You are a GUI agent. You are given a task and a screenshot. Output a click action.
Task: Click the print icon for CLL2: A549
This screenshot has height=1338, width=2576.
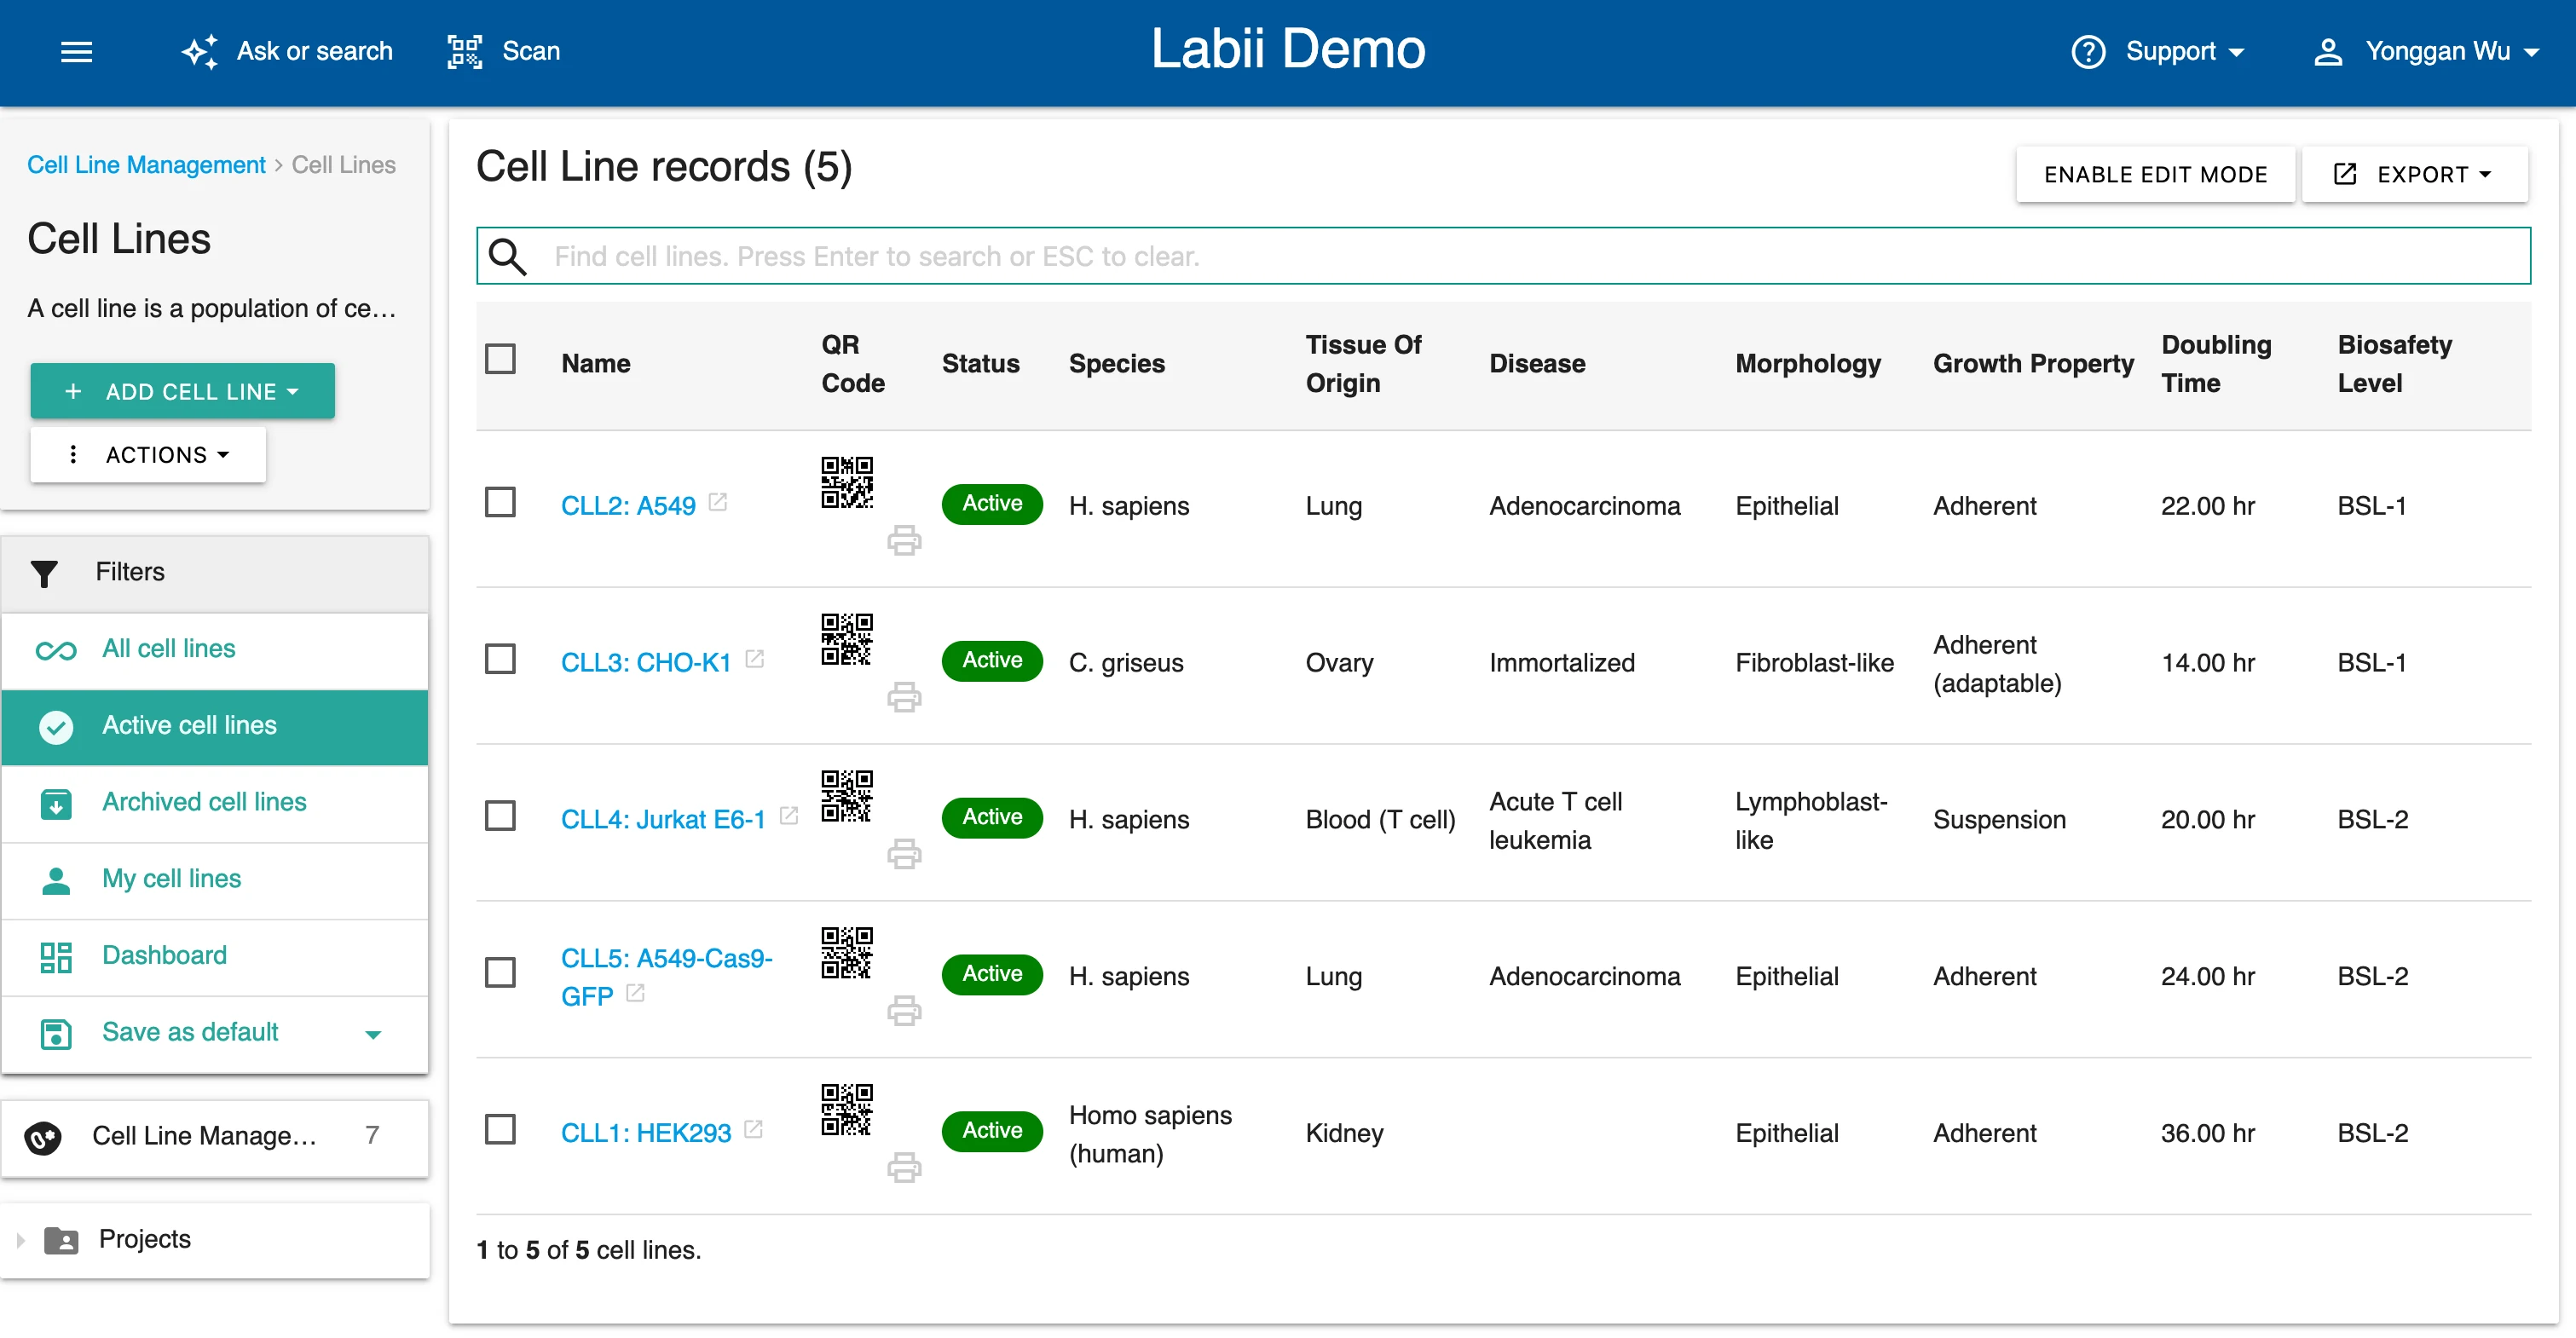(903, 541)
